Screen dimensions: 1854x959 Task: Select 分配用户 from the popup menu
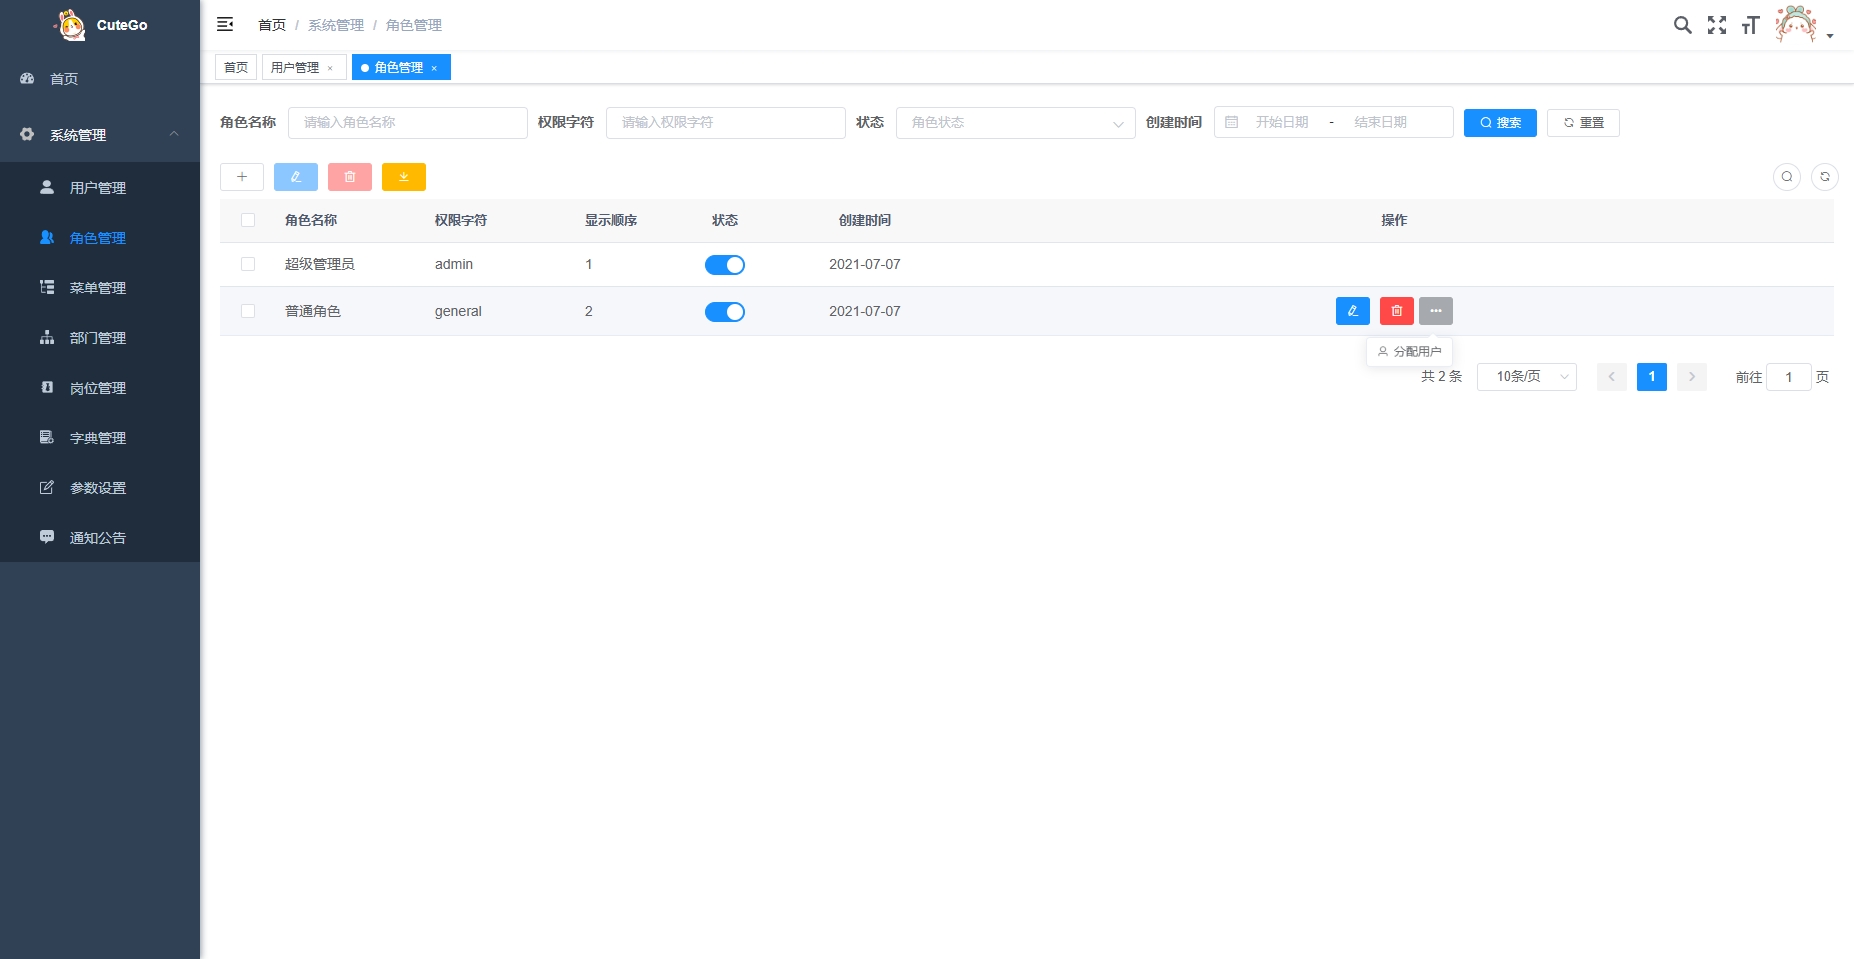1410,352
